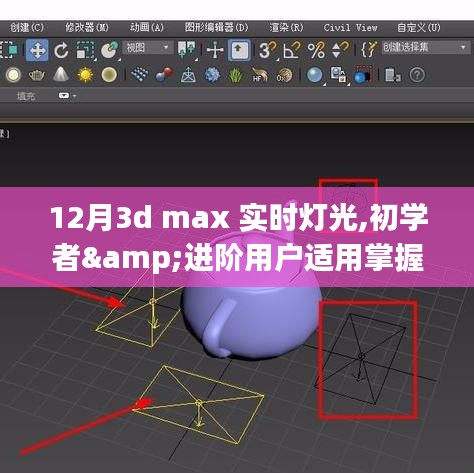Screen dimensions: 474x474
Task: Open the 修改器(M) menu
Action: 87,27
